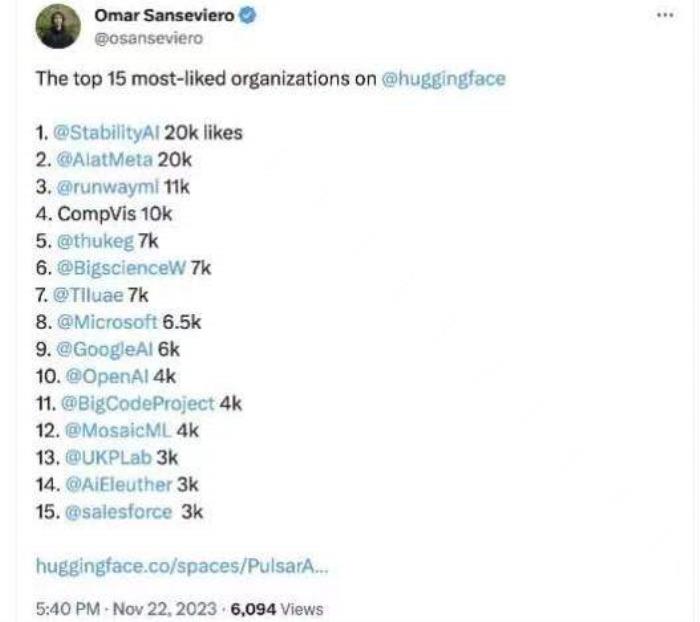Open the @runwayml mention

108,187
